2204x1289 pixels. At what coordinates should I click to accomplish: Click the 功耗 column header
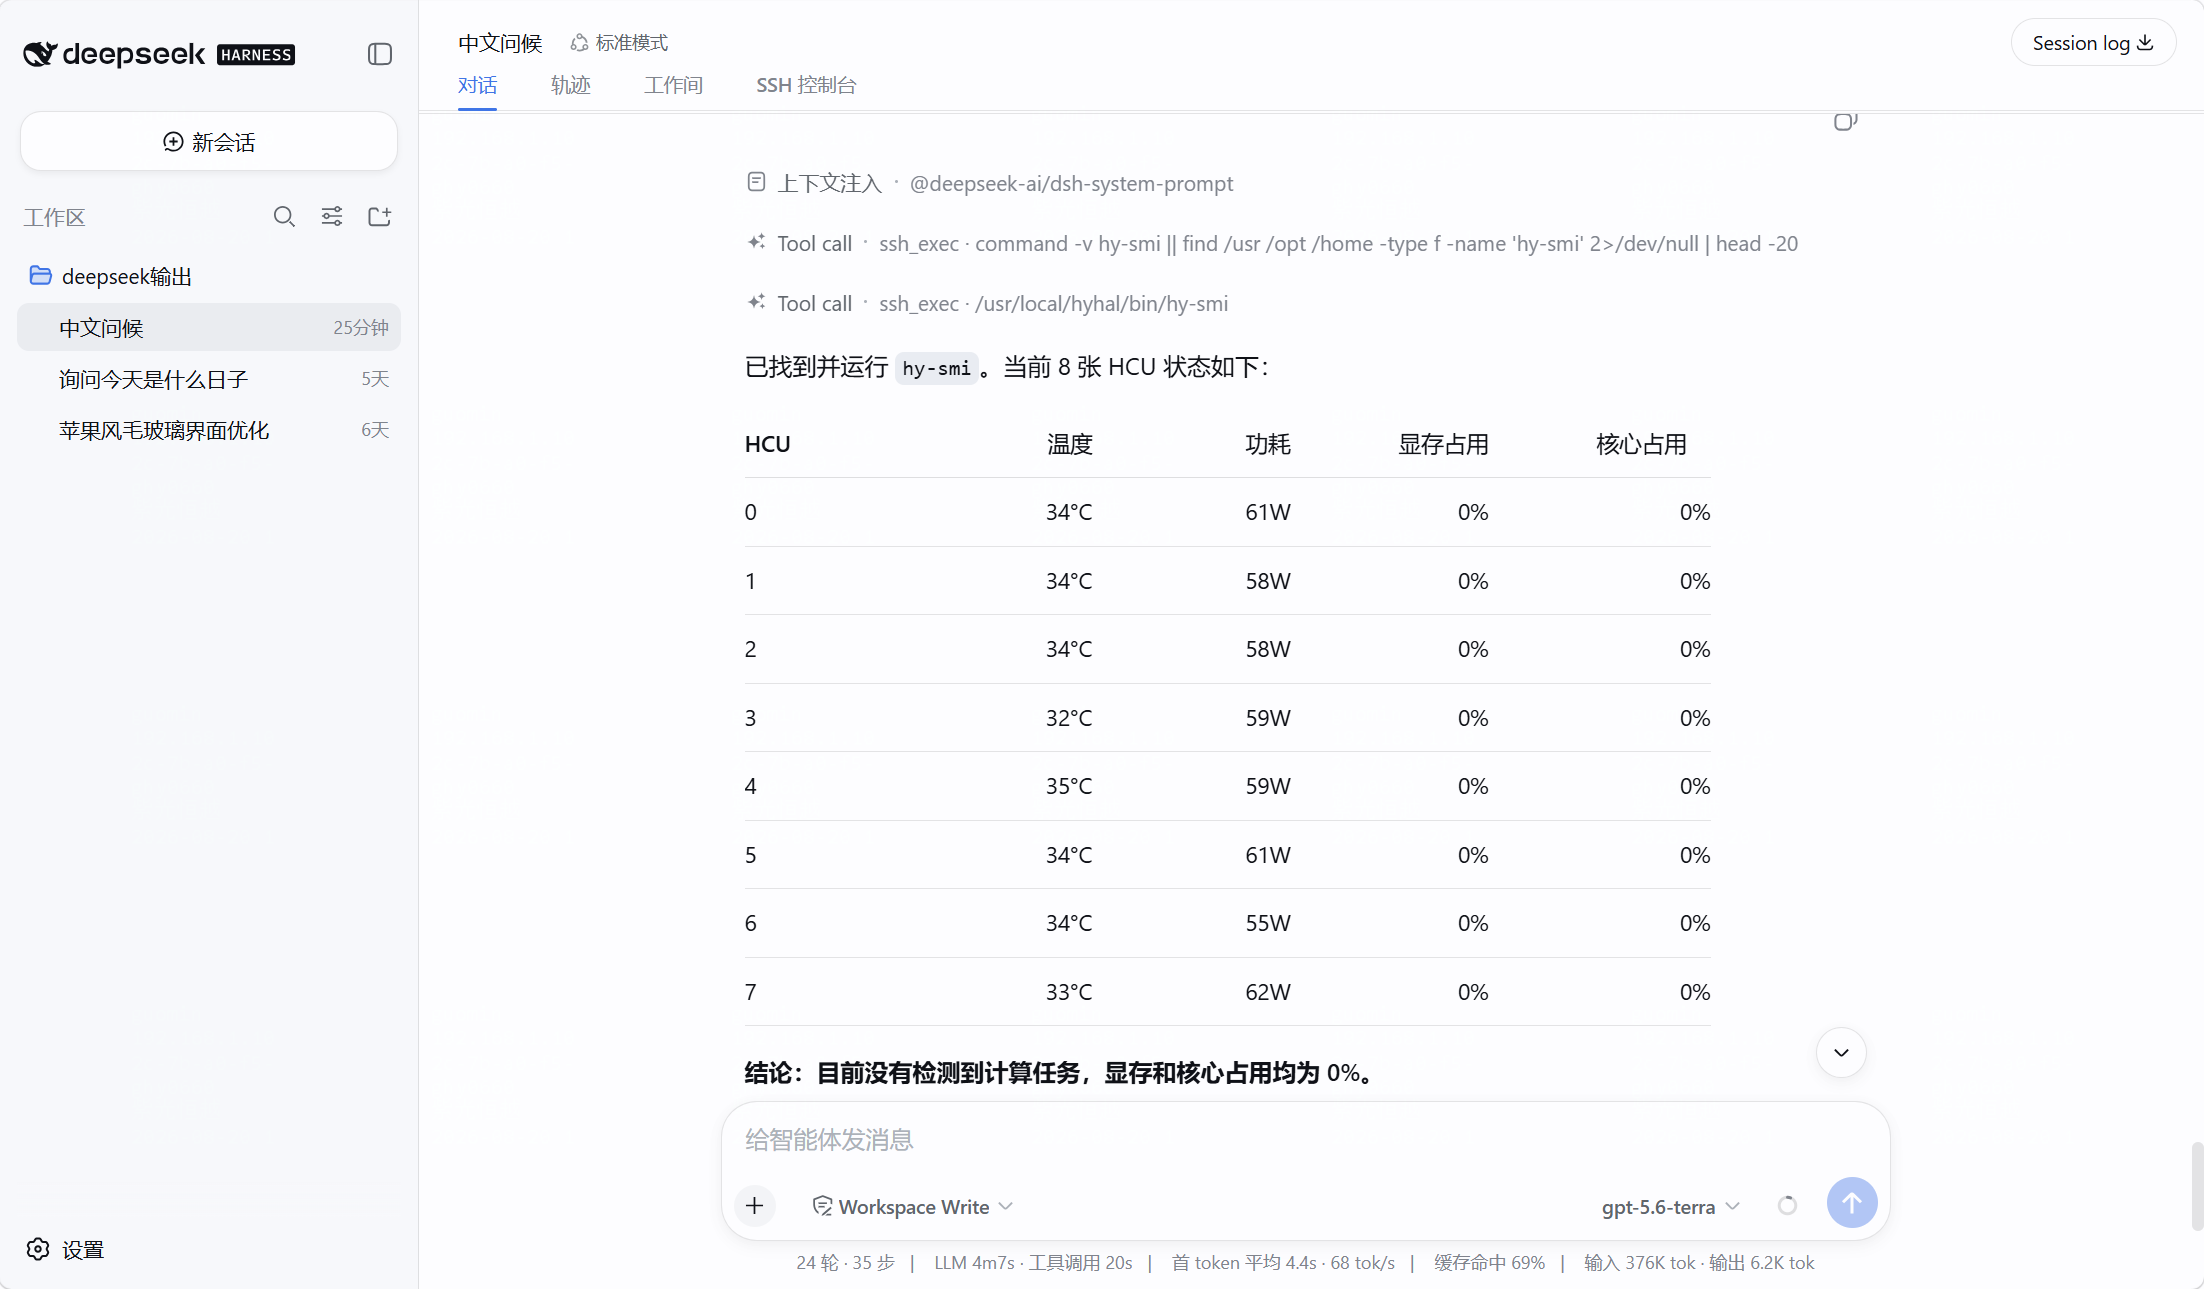(1268, 444)
